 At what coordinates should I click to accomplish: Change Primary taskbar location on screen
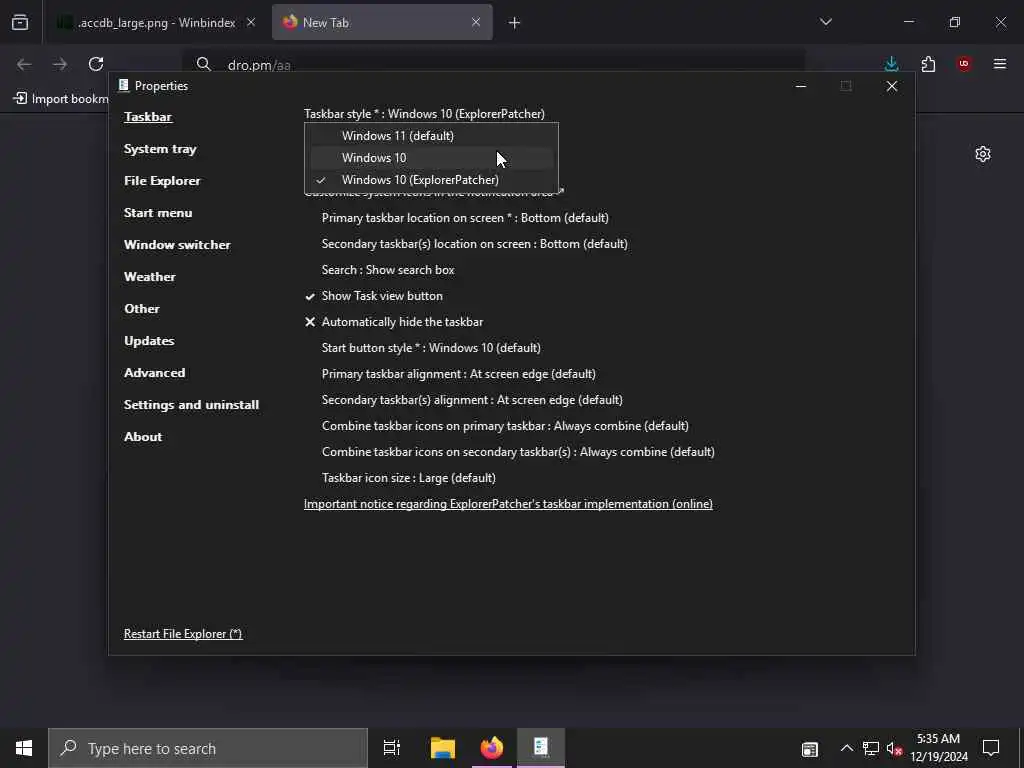coord(465,217)
